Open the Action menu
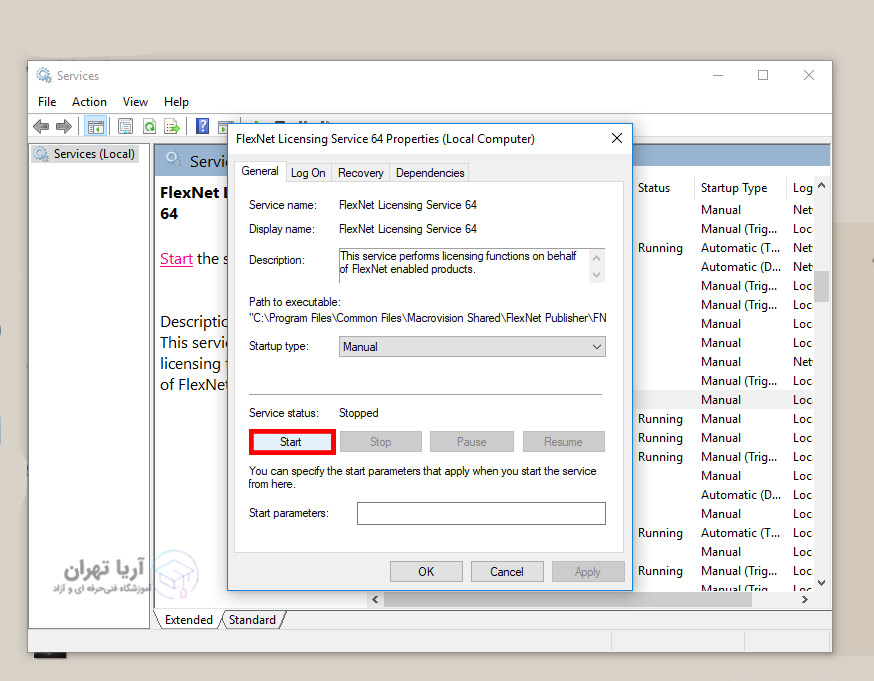The image size is (874, 681). pos(89,102)
